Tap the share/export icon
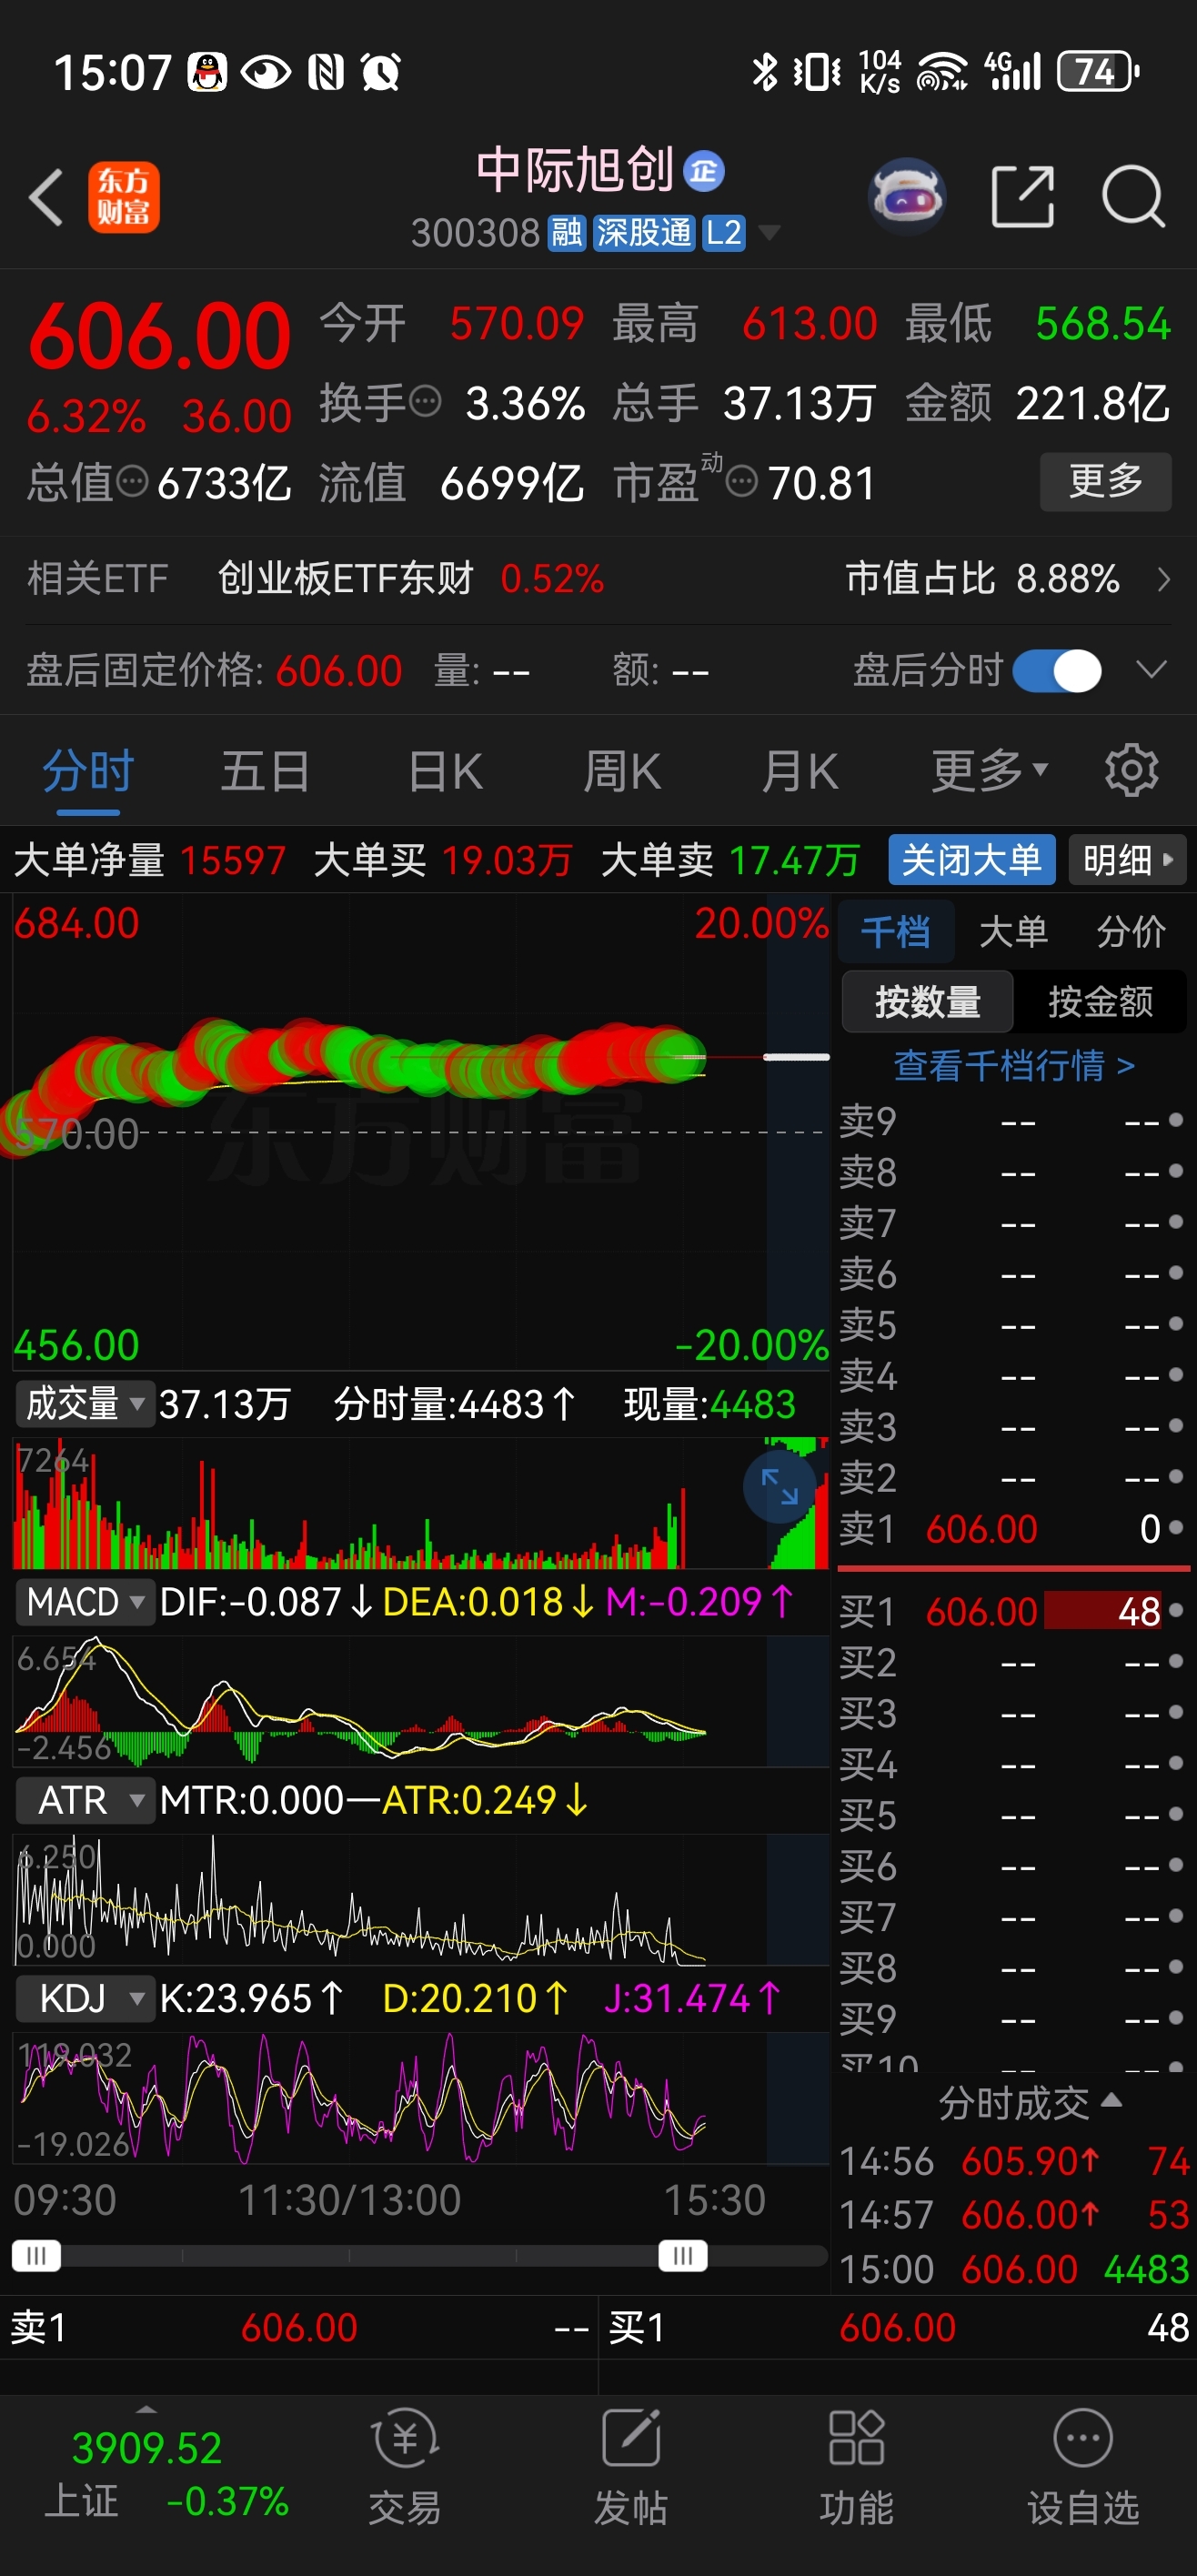 [x=1022, y=197]
